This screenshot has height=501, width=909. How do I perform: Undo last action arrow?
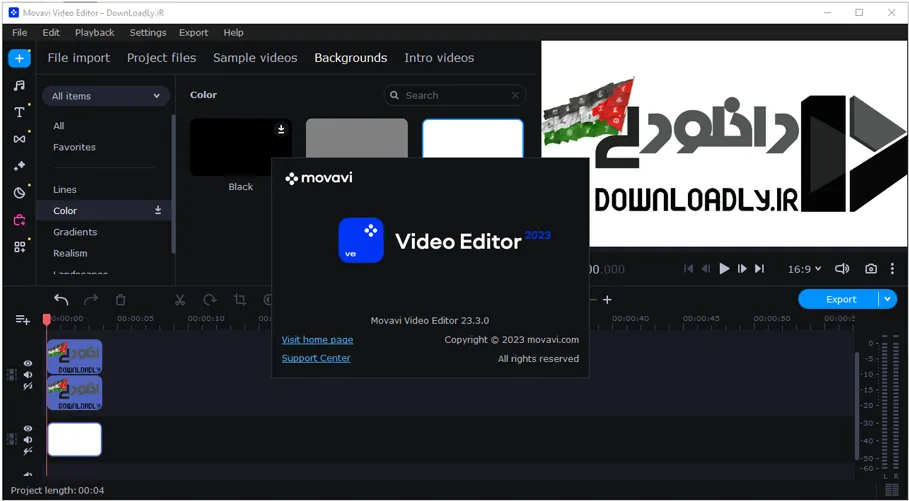coord(61,300)
